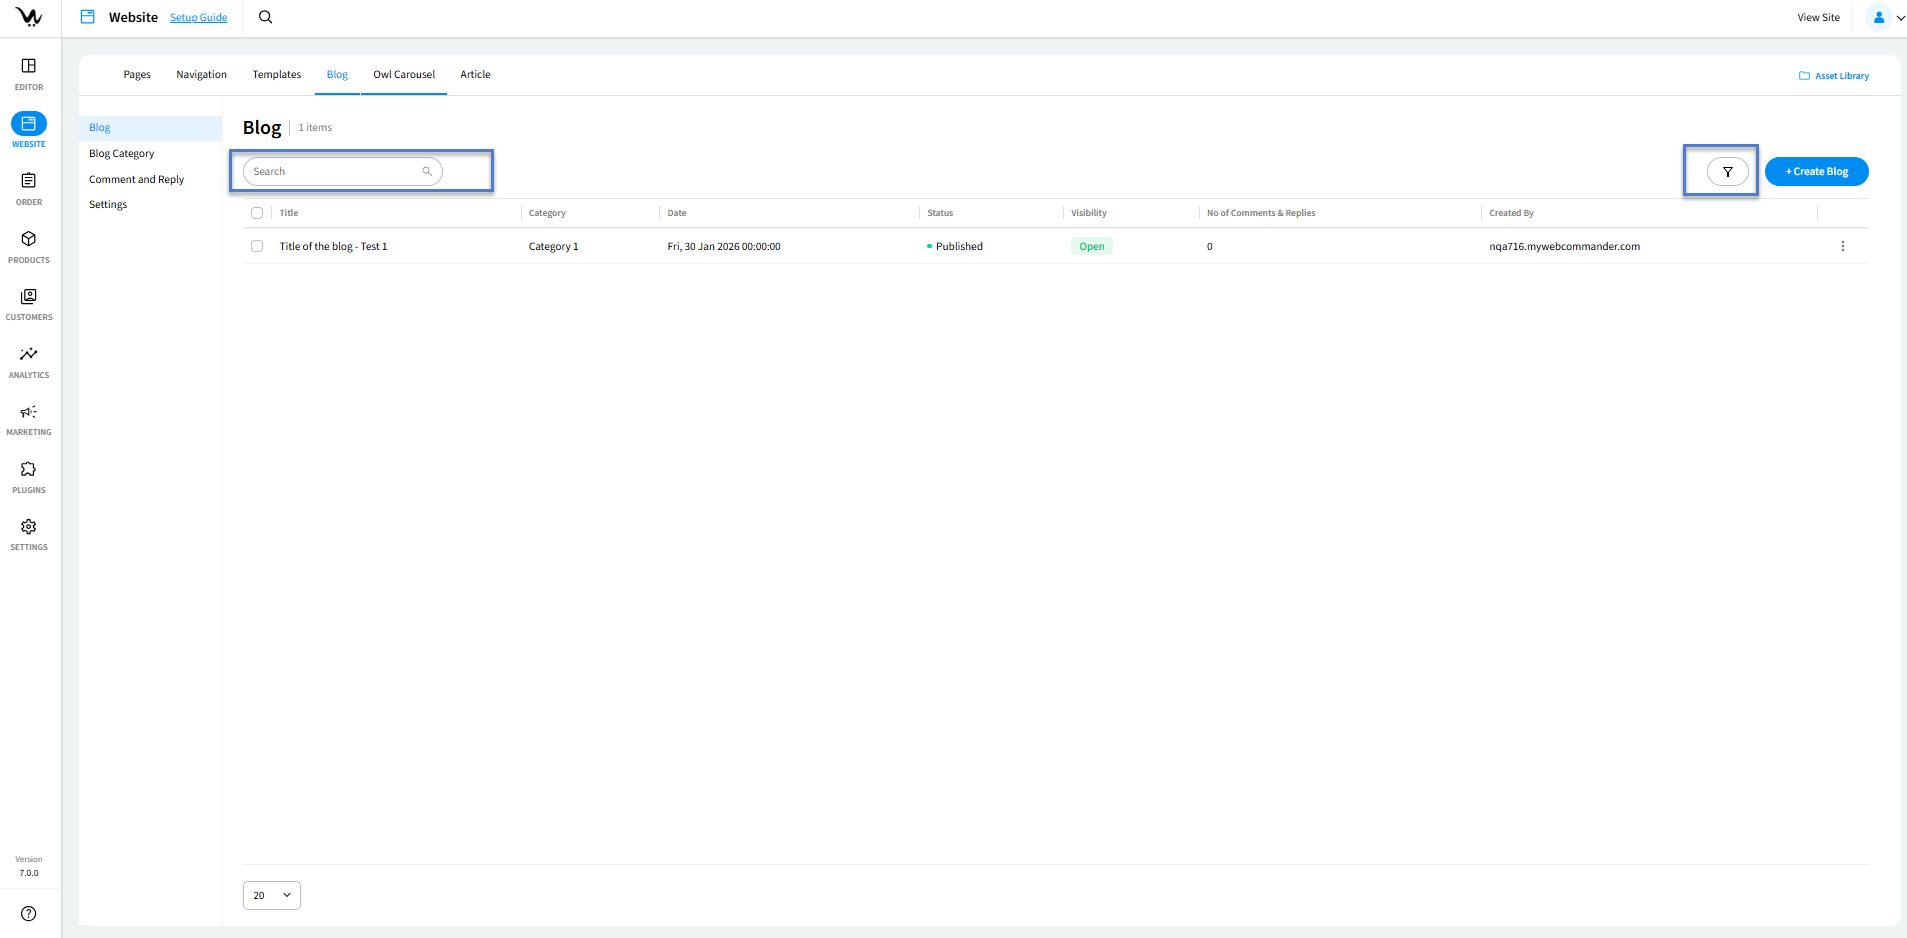Image resolution: width=1907 pixels, height=938 pixels.
Task: Click the Create Blog button
Action: [x=1816, y=172]
